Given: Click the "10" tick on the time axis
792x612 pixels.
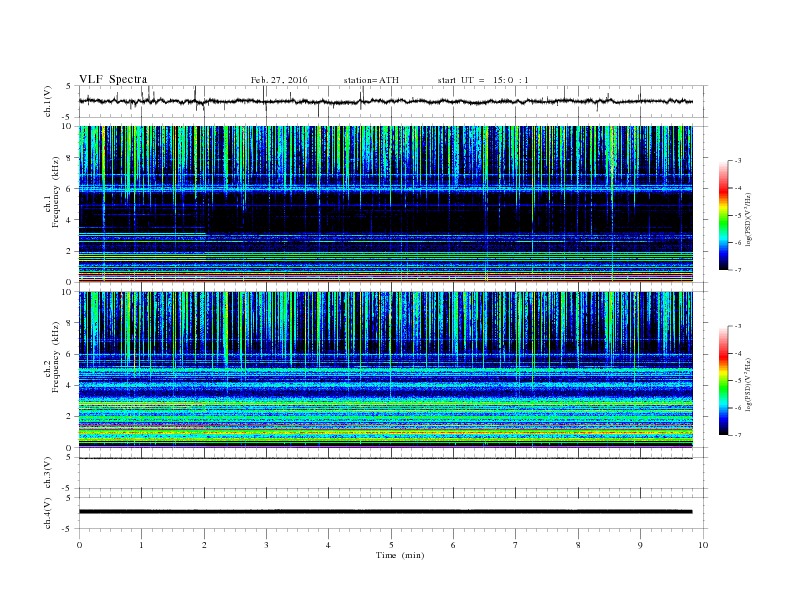Looking at the screenshot, I should 703,545.
